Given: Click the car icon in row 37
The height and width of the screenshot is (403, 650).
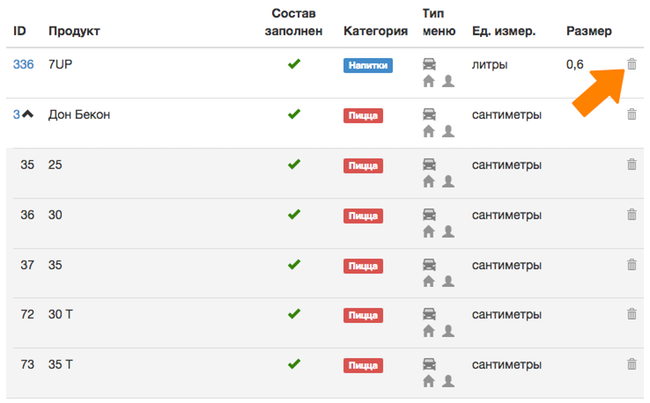Looking at the screenshot, I should coord(429,264).
